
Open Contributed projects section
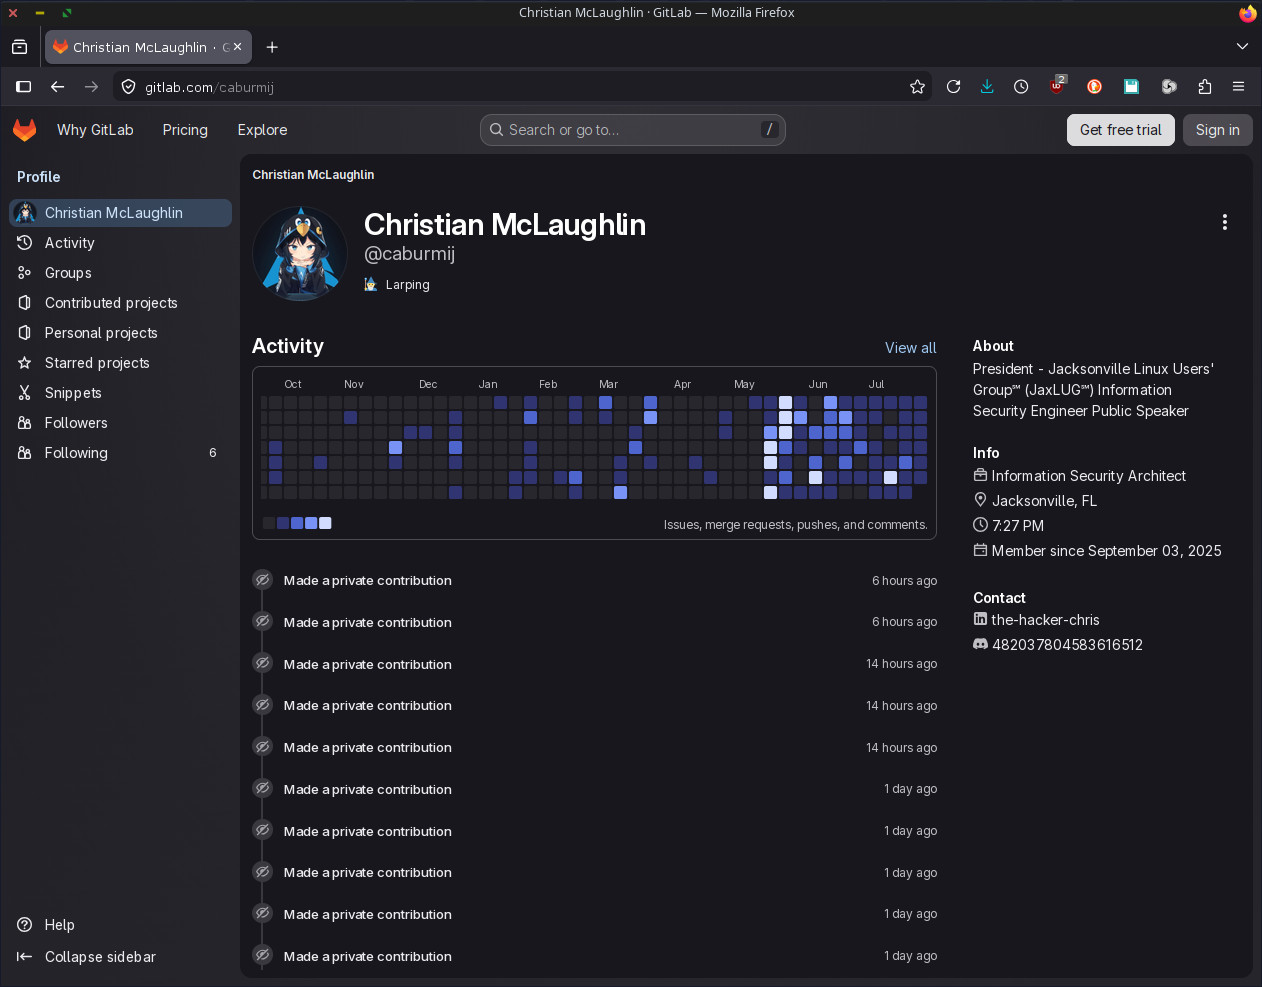pos(120,303)
